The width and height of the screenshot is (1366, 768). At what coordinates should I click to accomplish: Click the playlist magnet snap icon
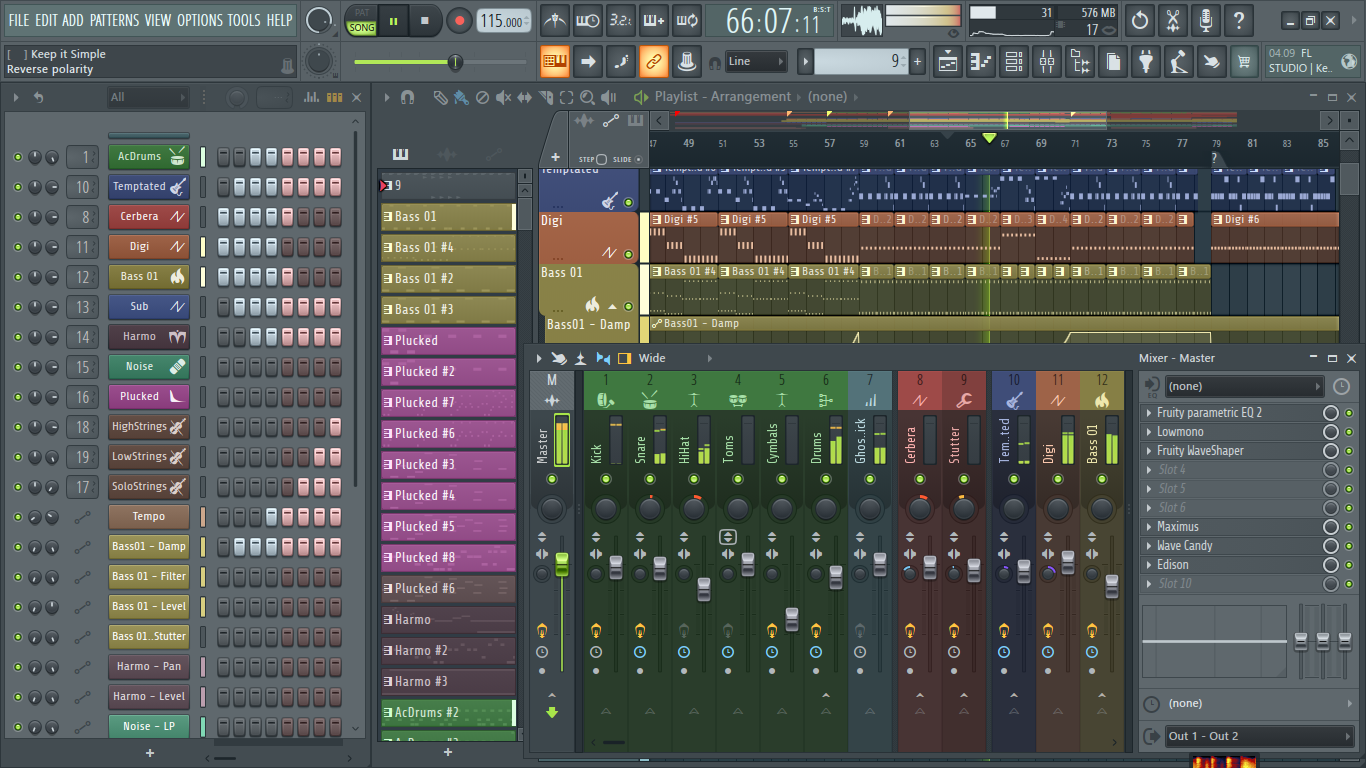(407, 97)
